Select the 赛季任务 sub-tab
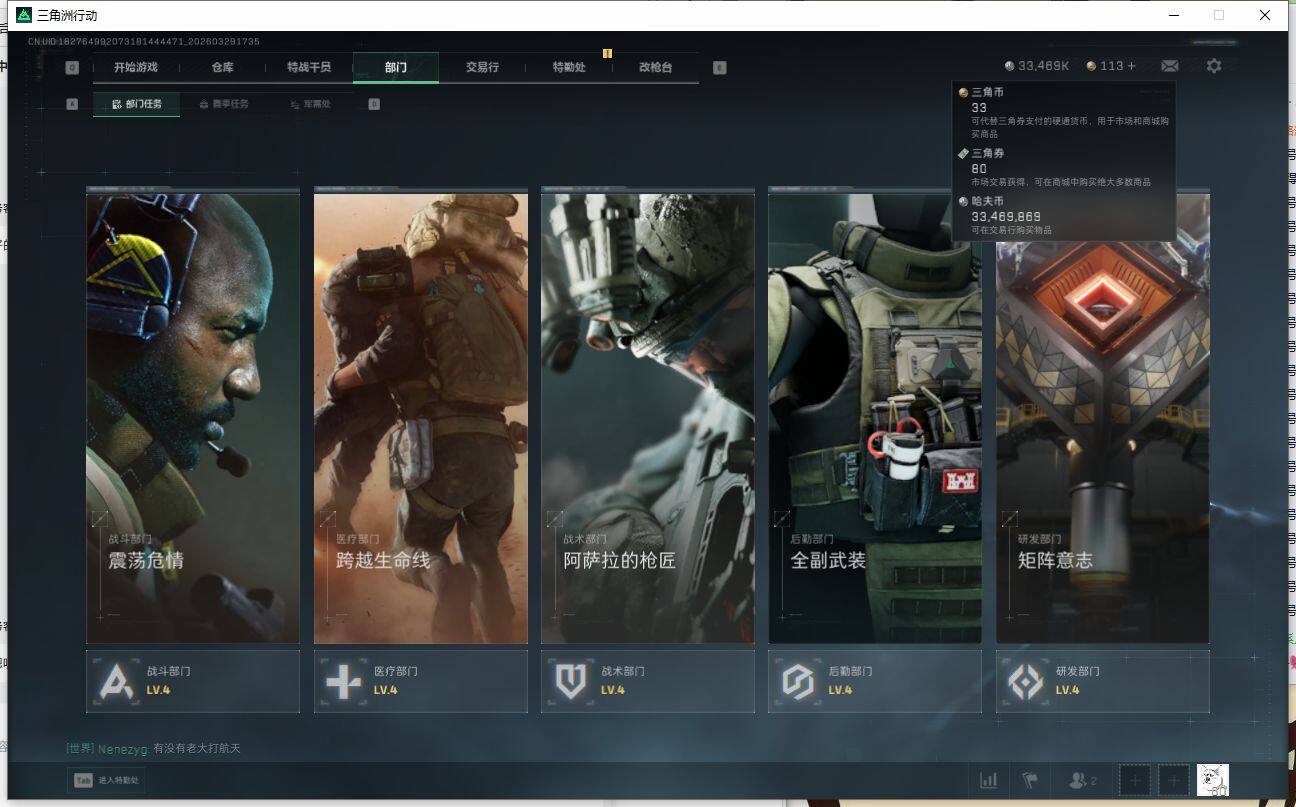Viewport: 1296px width, 807px height. (224, 104)
